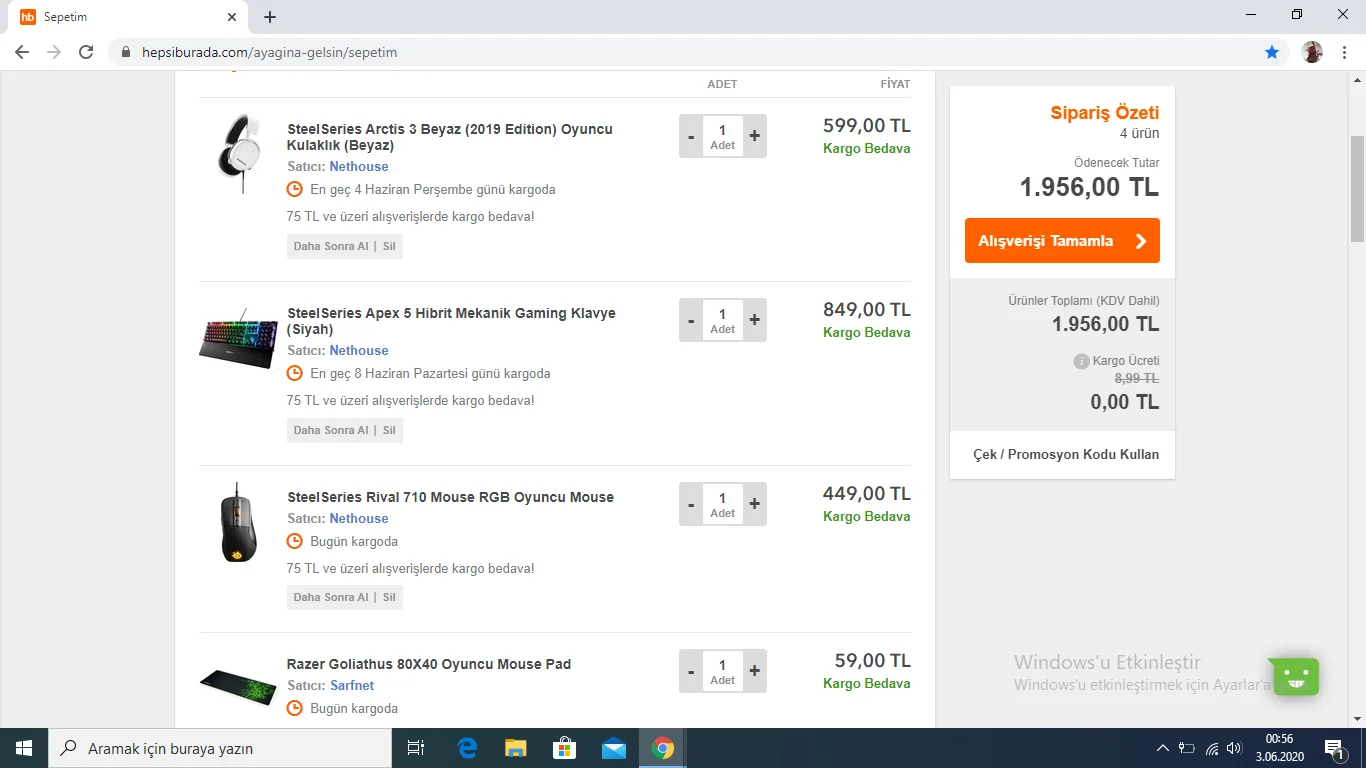This screenshot has width=1366, height=768.
Task: Remove the Arctis 3 headset with Sil
Action: coord(389,246)
